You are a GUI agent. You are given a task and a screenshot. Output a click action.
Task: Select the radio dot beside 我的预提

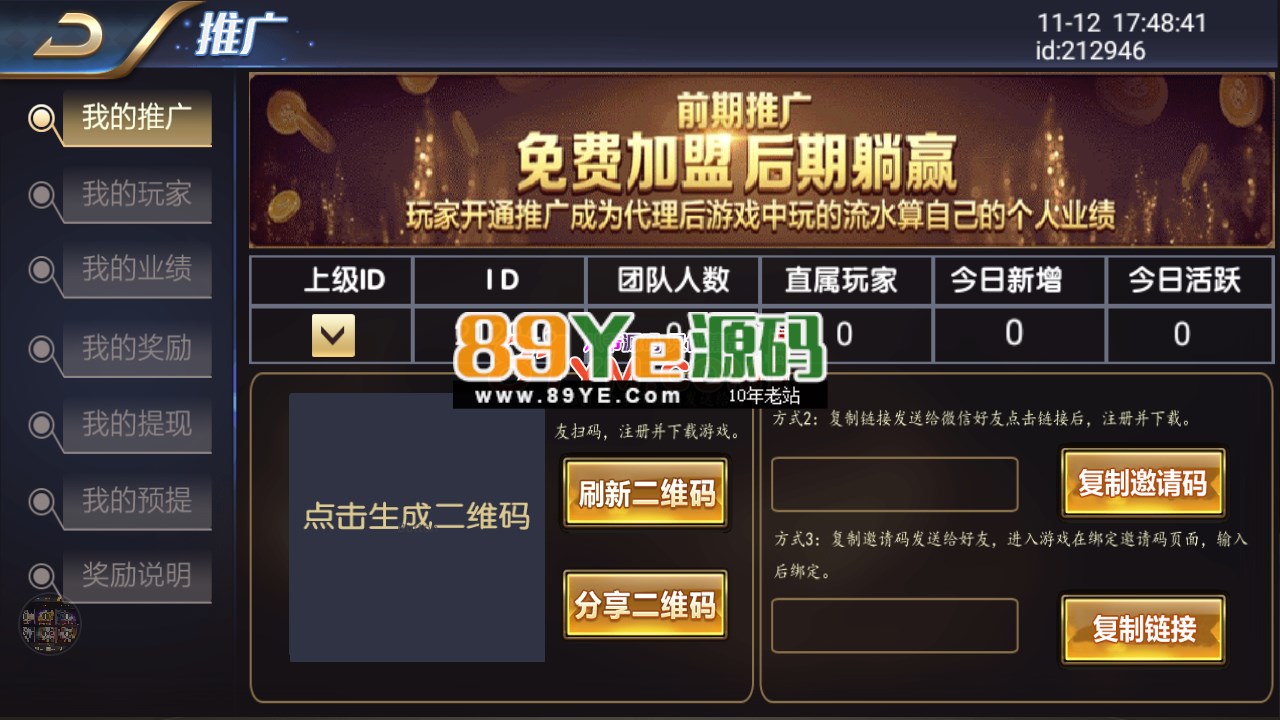[x=42, y=501]
